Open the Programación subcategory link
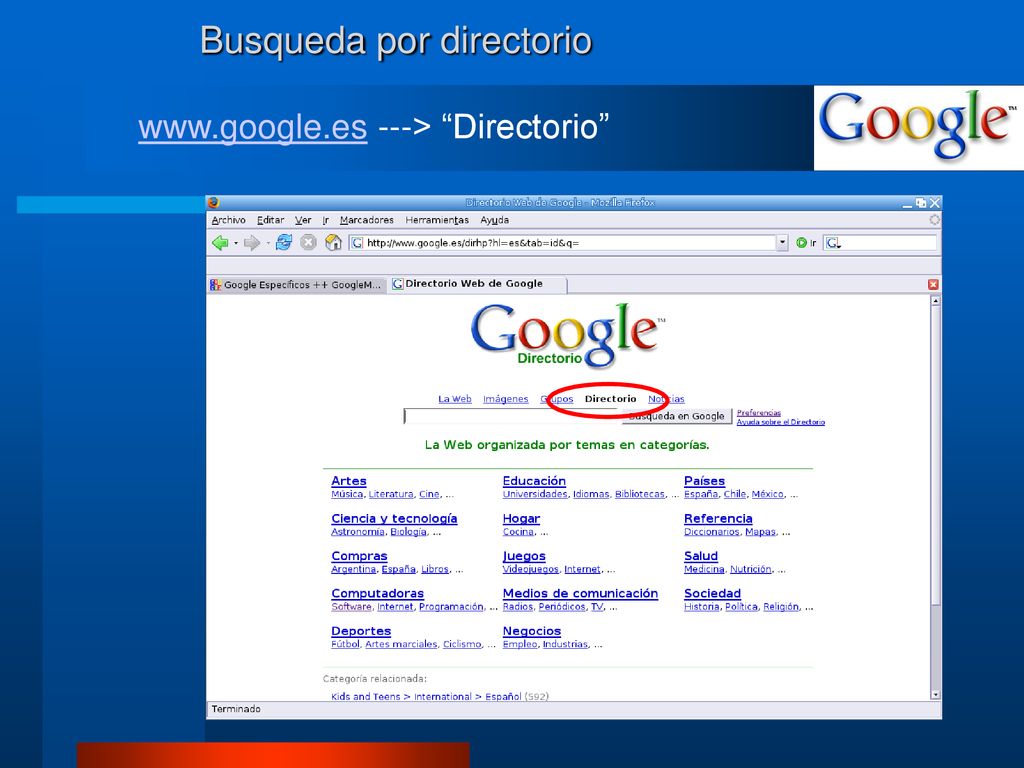The width and height of the screenshot is (1024, 768). [x=451, y=607]
